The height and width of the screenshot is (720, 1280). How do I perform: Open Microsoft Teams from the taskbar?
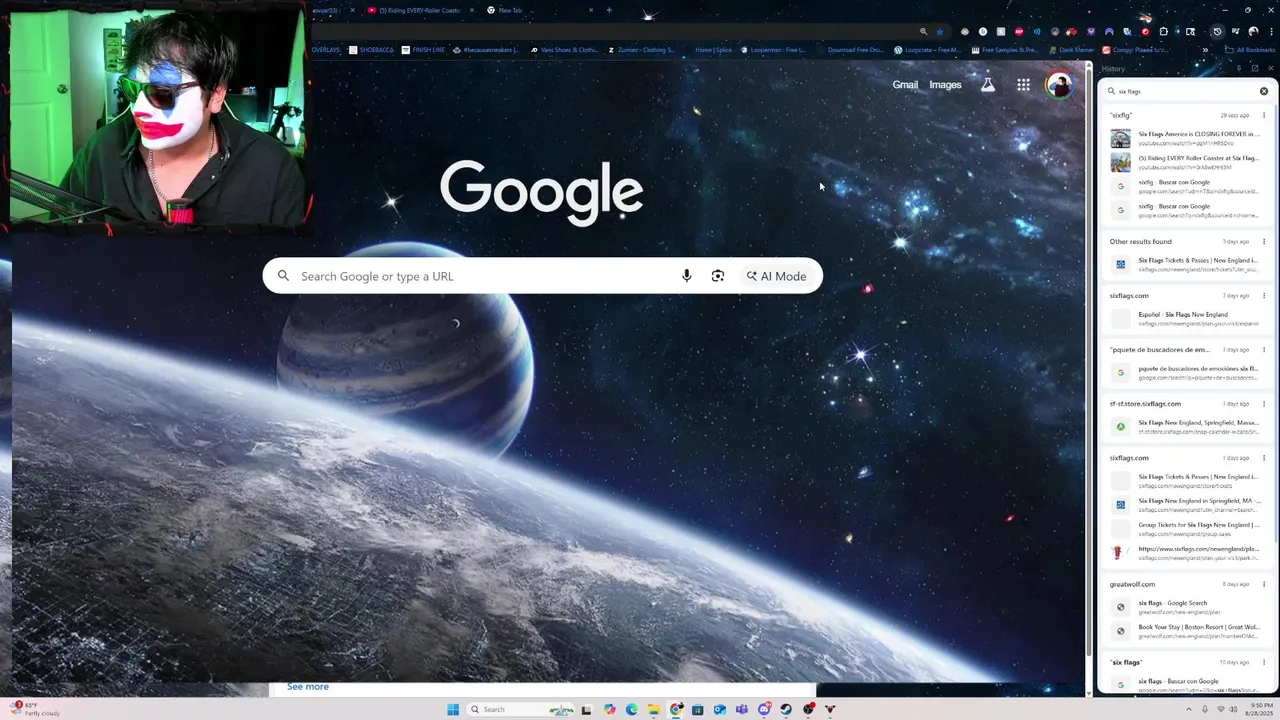[x=741, y=709]
